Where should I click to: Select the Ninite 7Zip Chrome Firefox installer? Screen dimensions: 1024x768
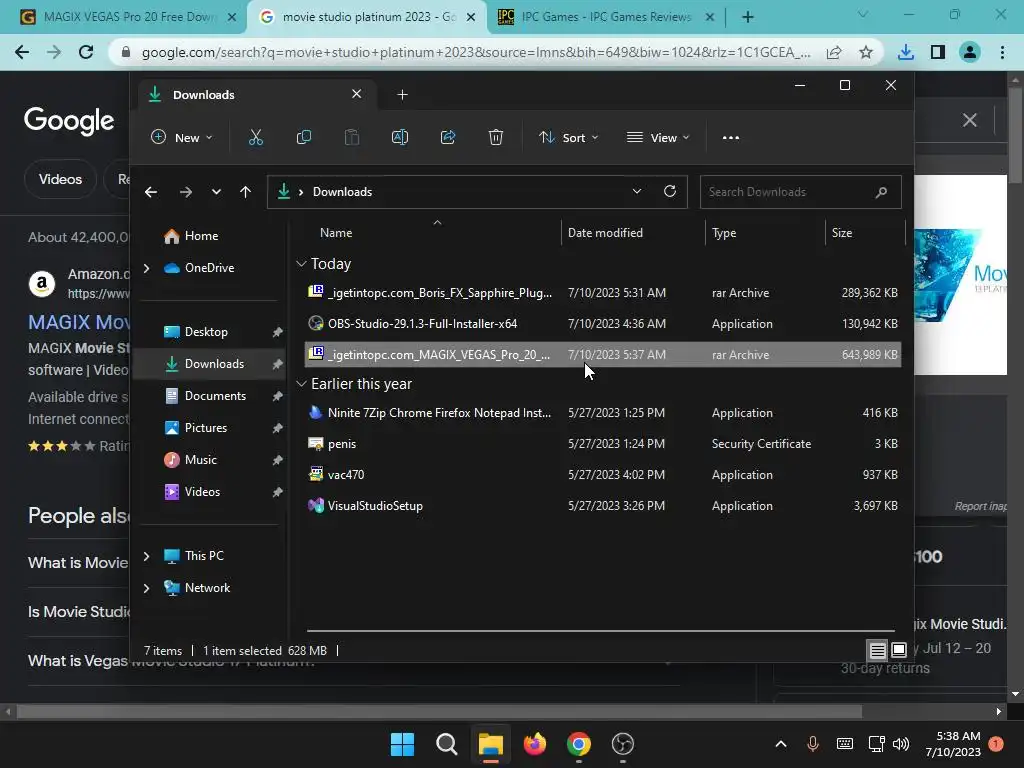pyautogui.click(x=603, y=413)
